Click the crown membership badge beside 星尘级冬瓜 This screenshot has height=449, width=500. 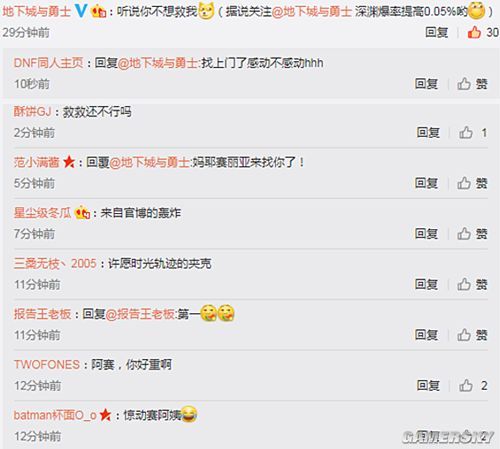pyautogui.click(x=82, y=213)
